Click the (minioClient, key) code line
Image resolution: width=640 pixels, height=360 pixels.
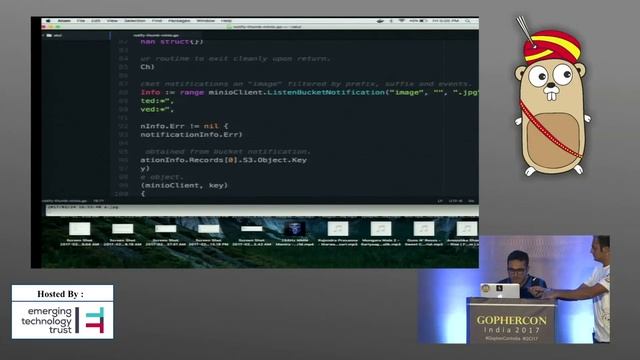(184, 185)
